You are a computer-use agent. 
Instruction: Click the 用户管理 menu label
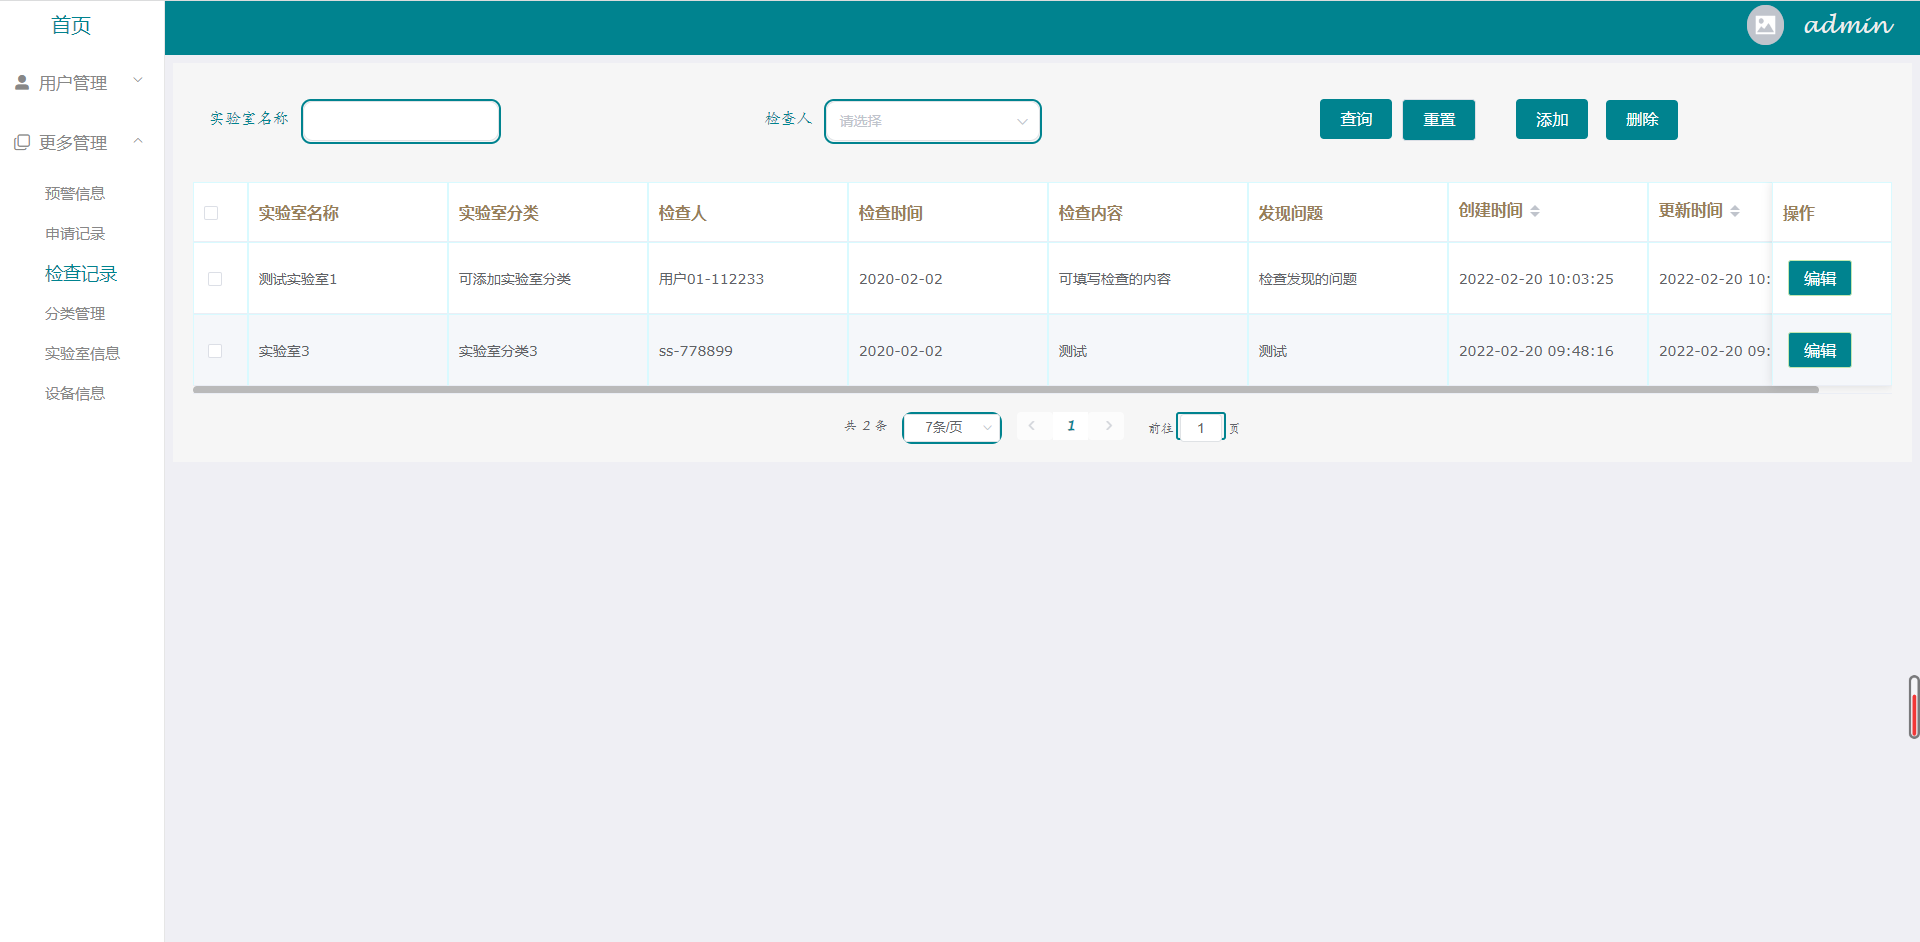[73, 83]
